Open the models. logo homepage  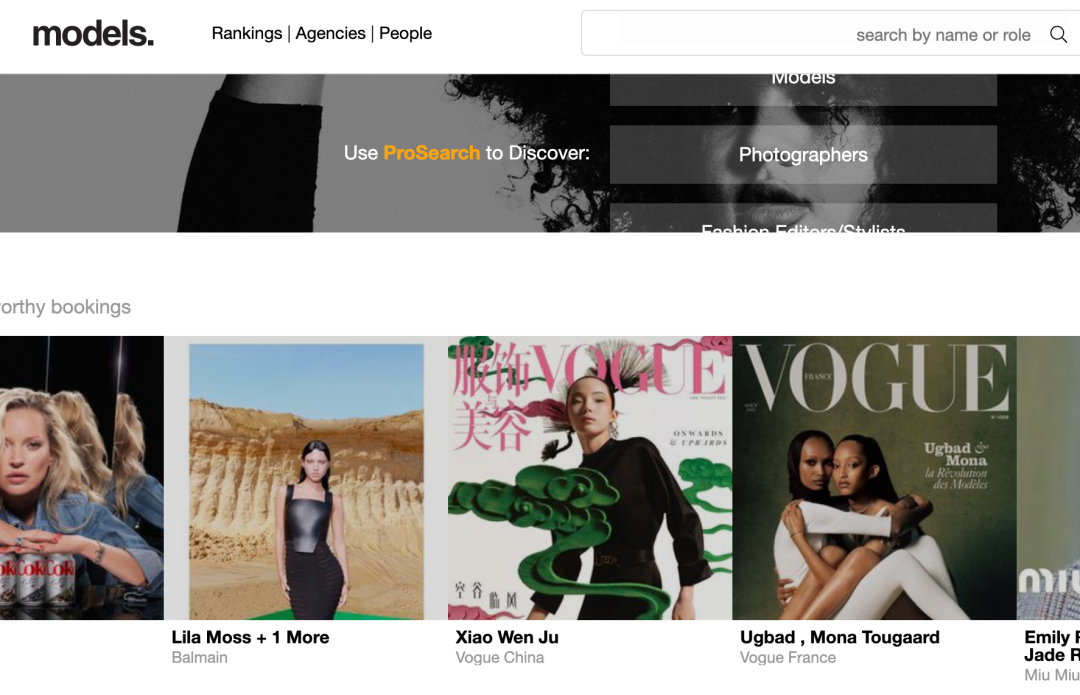point(93,33)
